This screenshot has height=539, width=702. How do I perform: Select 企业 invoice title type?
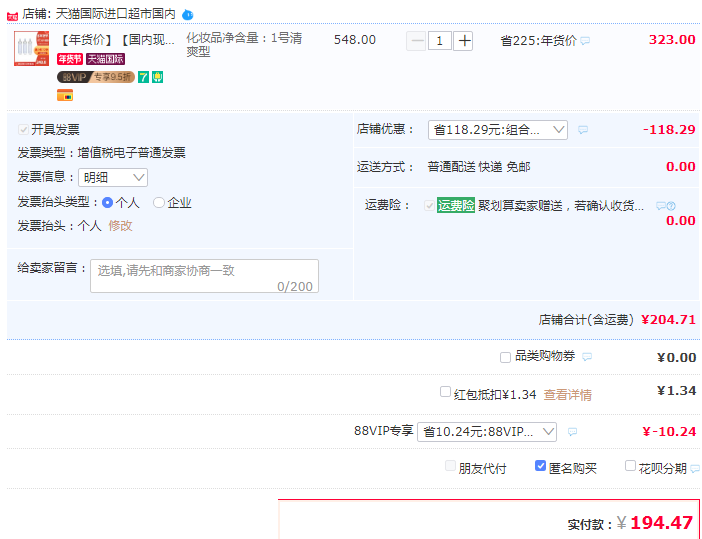point(158,203)
